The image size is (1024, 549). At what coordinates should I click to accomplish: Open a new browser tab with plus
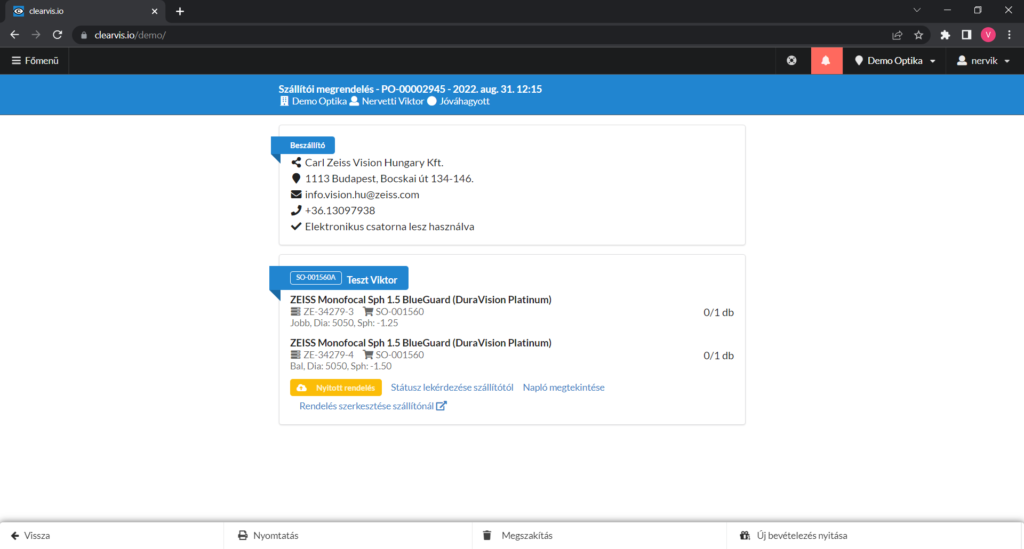(180, 11)
